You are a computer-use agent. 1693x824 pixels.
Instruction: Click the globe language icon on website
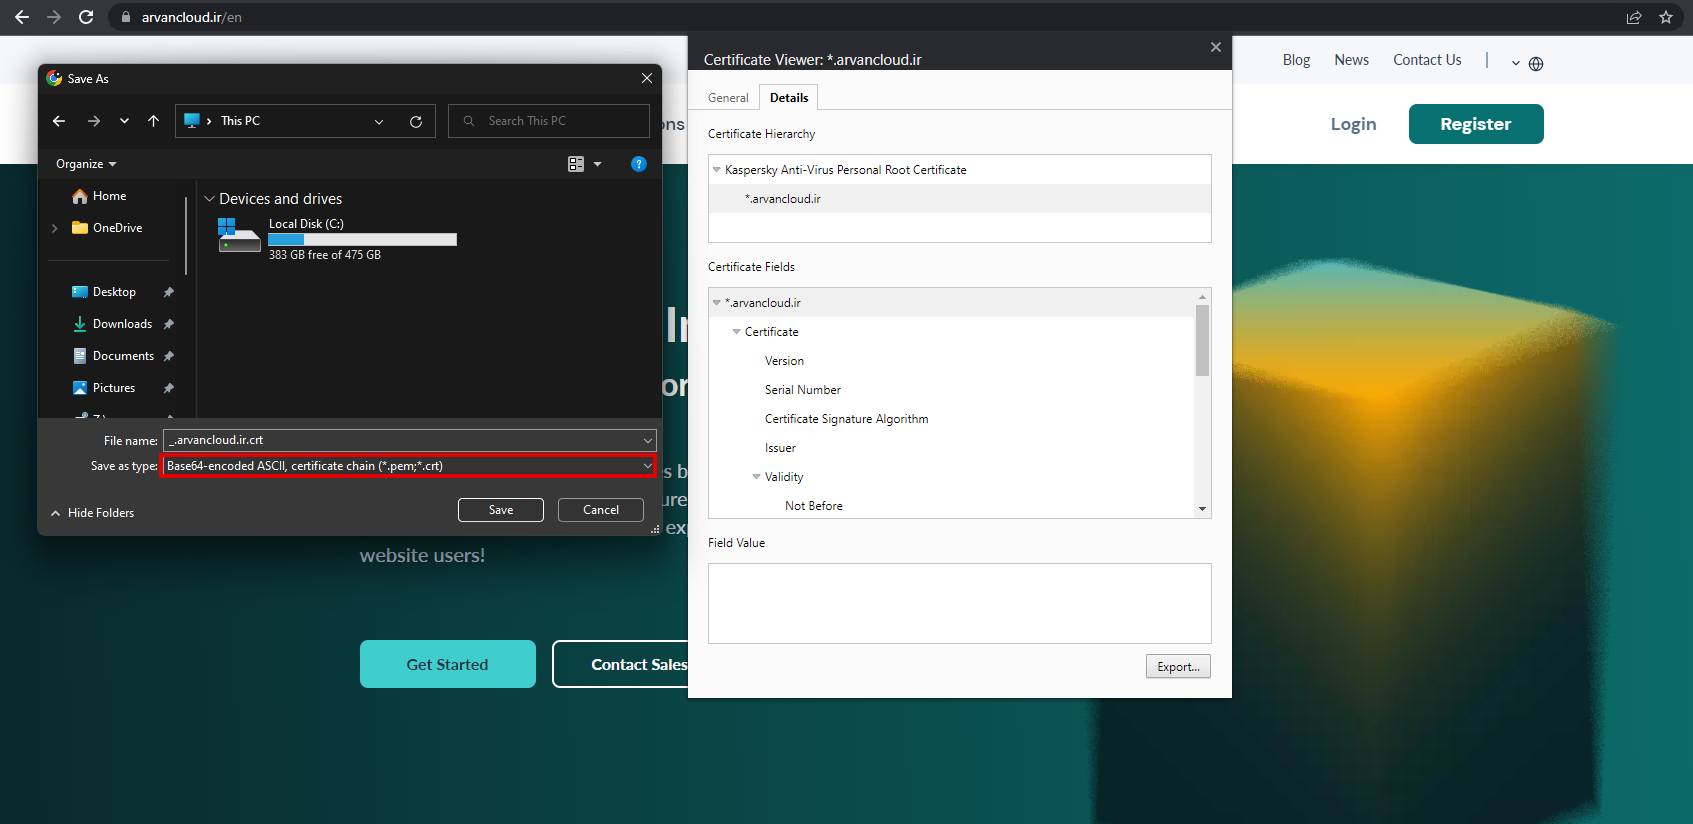(1536, 64)
